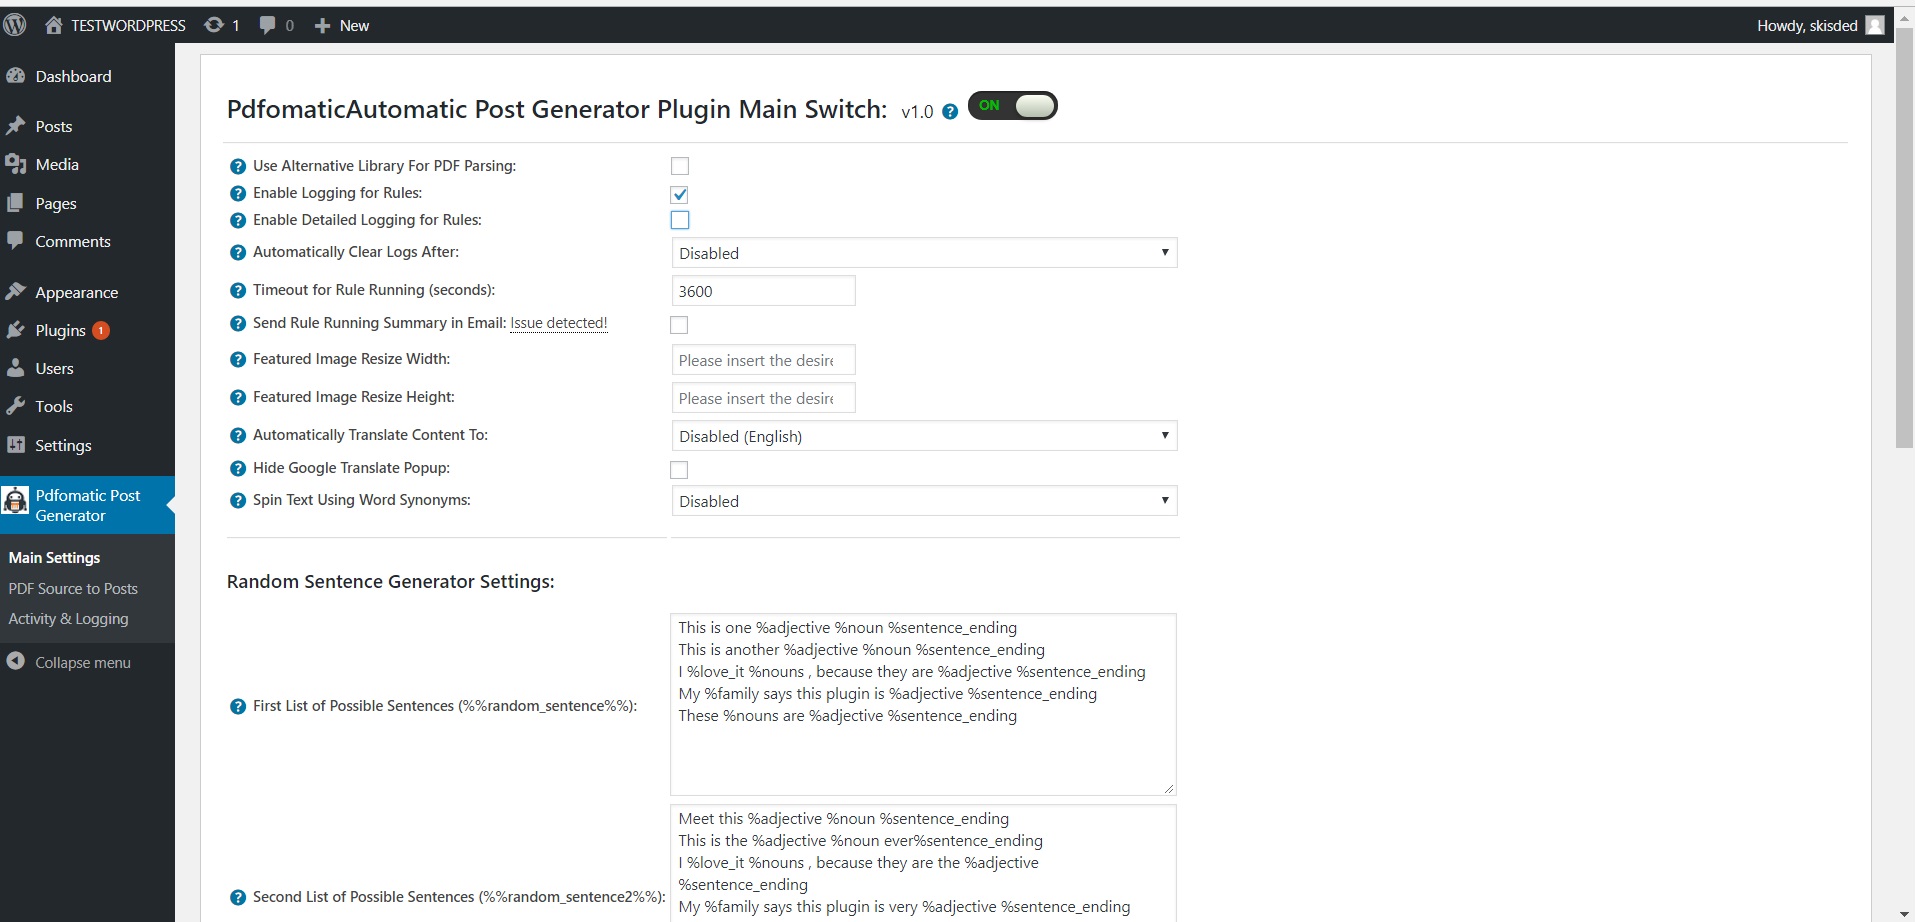Click the New button in admin bar
This screenshot has height=922, width=1916.
click(343, 25)
